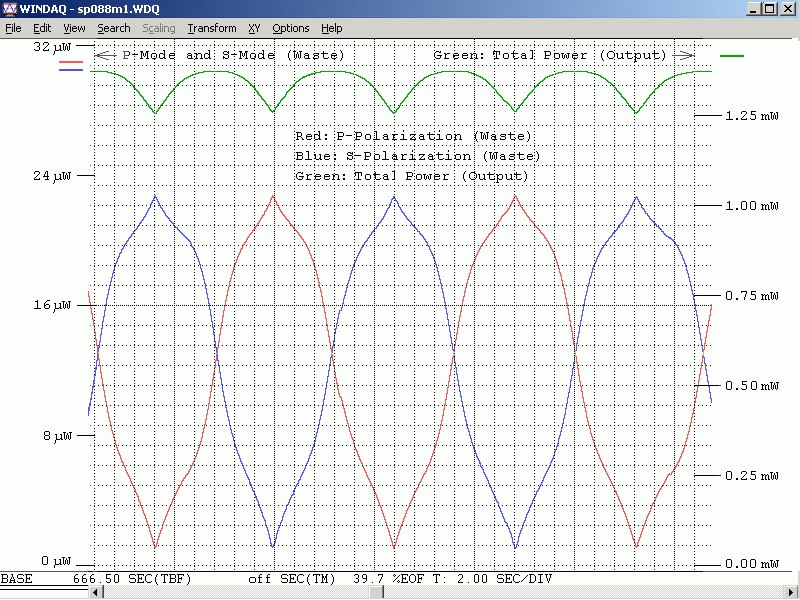Open the Help menu
Viewport: 800px width, 600px height.
click(332, 28)
